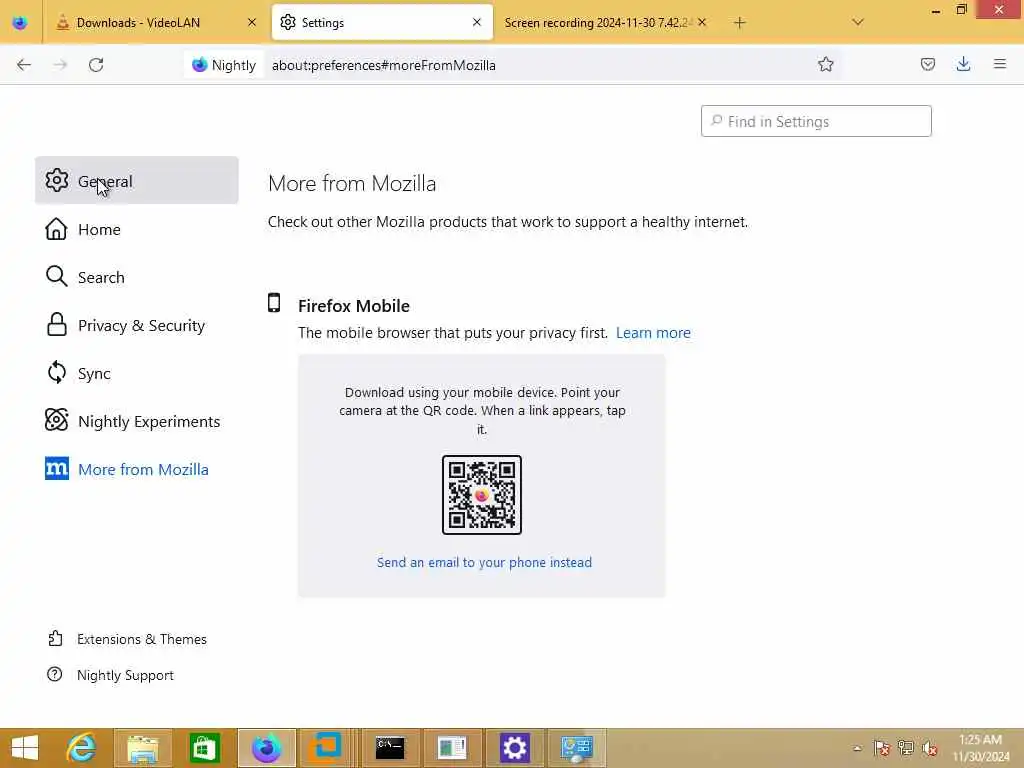The height and width of the screenshot is (768, 1024).
Task: Open the Save to Pocket icon
Action: [927, 64]
